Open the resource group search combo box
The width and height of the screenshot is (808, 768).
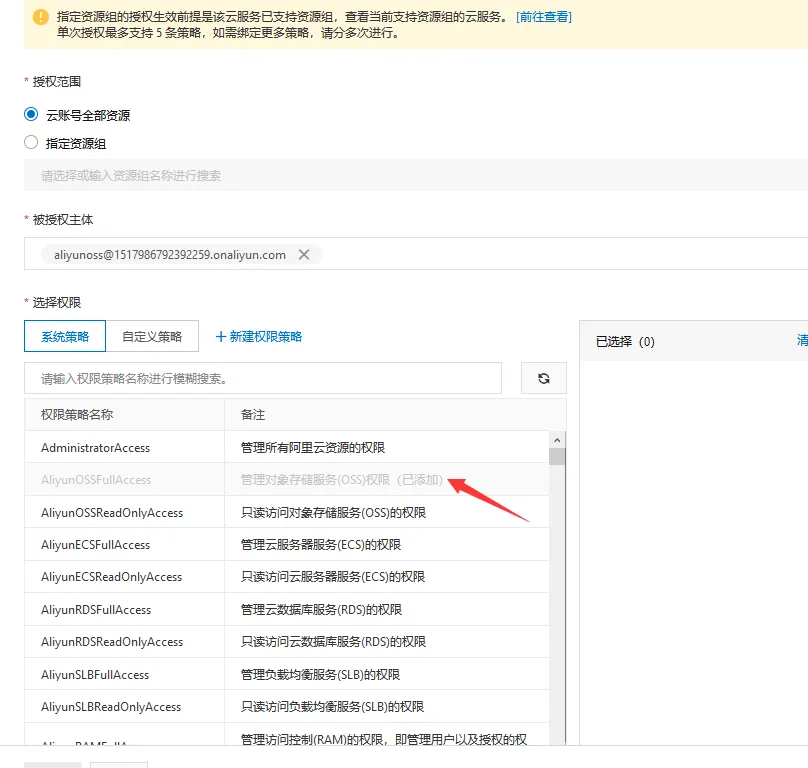tap(416, 175)
